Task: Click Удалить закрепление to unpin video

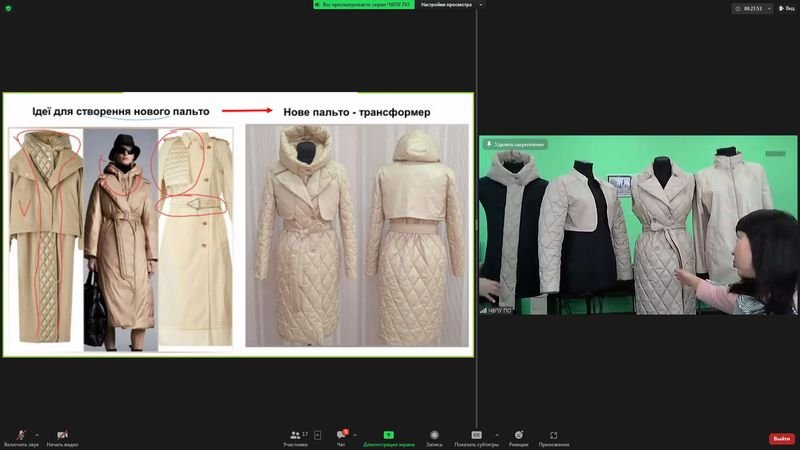Action: (x=516, y=144)
